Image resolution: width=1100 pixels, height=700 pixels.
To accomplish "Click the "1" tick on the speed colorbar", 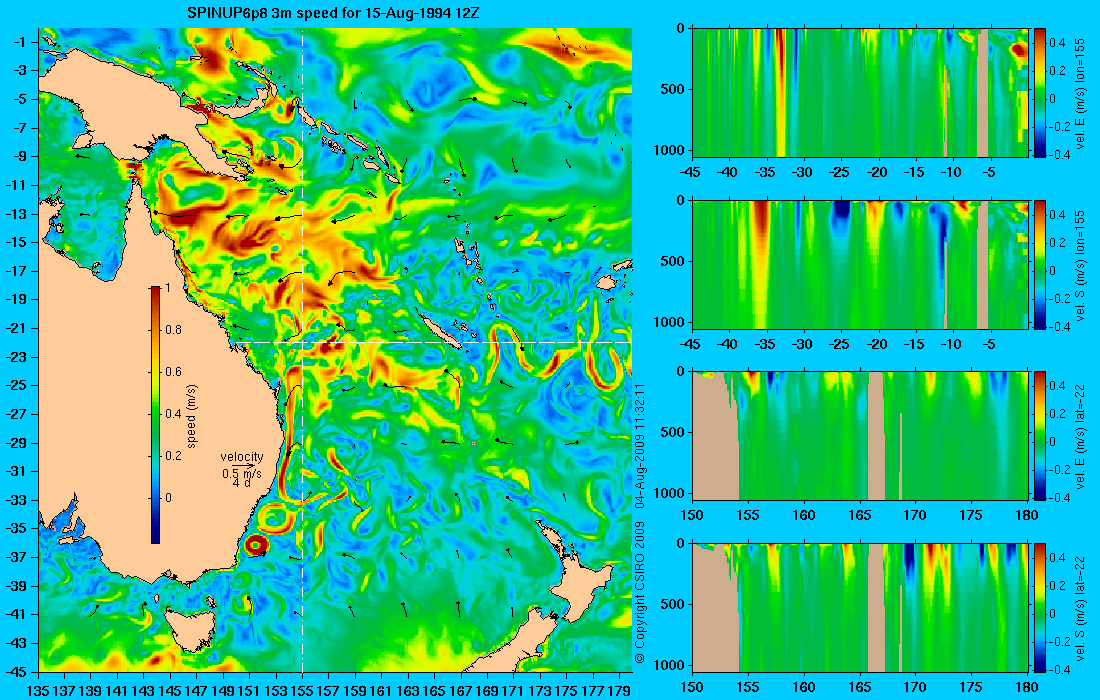I will (168, 288).
